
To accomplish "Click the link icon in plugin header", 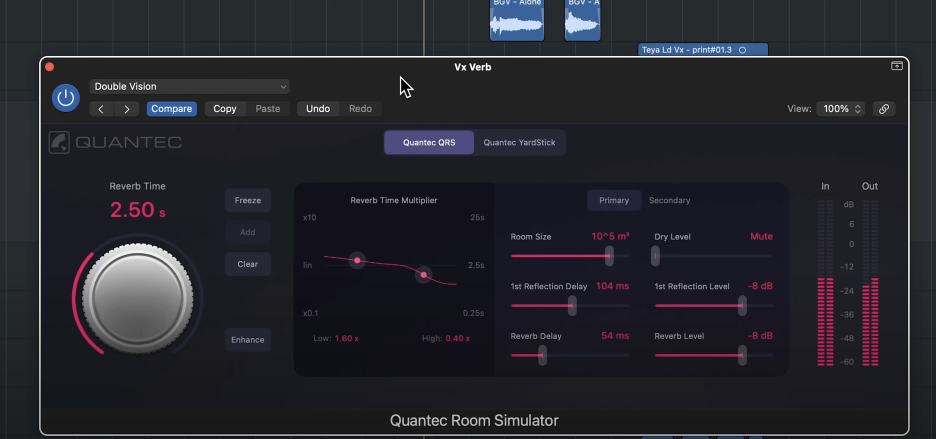I will click(883, 109).
